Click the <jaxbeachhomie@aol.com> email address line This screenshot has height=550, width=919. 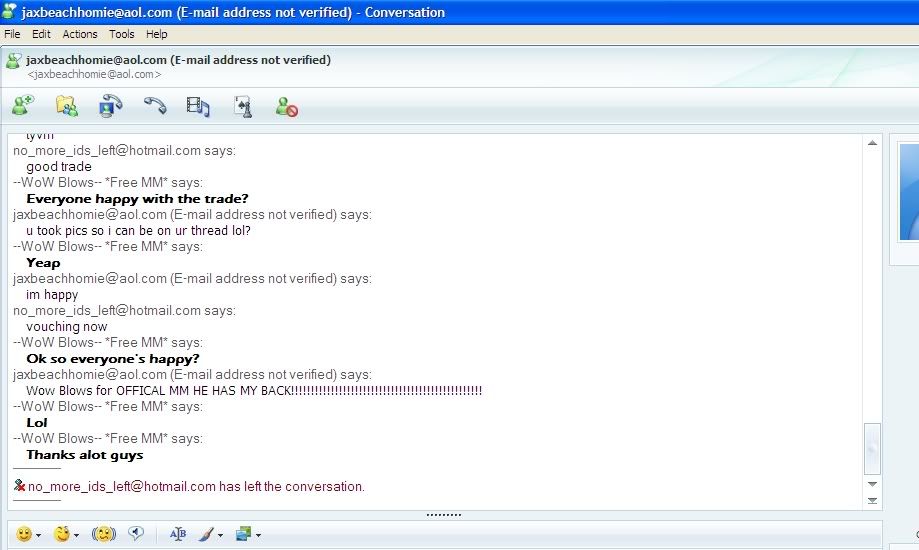tap(94, 74)
